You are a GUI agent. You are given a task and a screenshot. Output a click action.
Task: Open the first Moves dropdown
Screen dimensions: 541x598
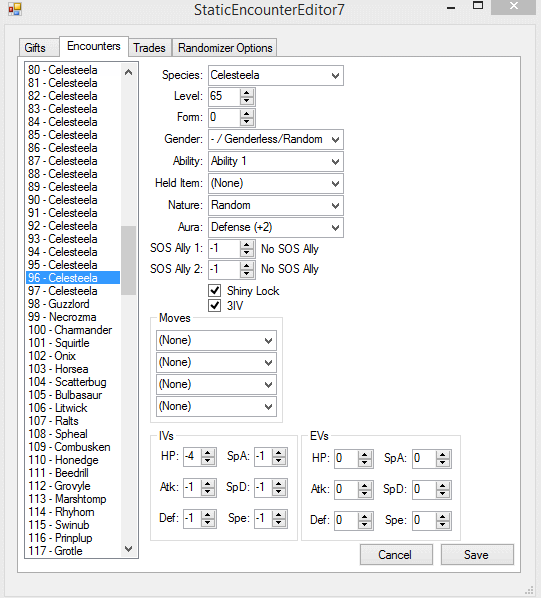click(x=216, y=341)
